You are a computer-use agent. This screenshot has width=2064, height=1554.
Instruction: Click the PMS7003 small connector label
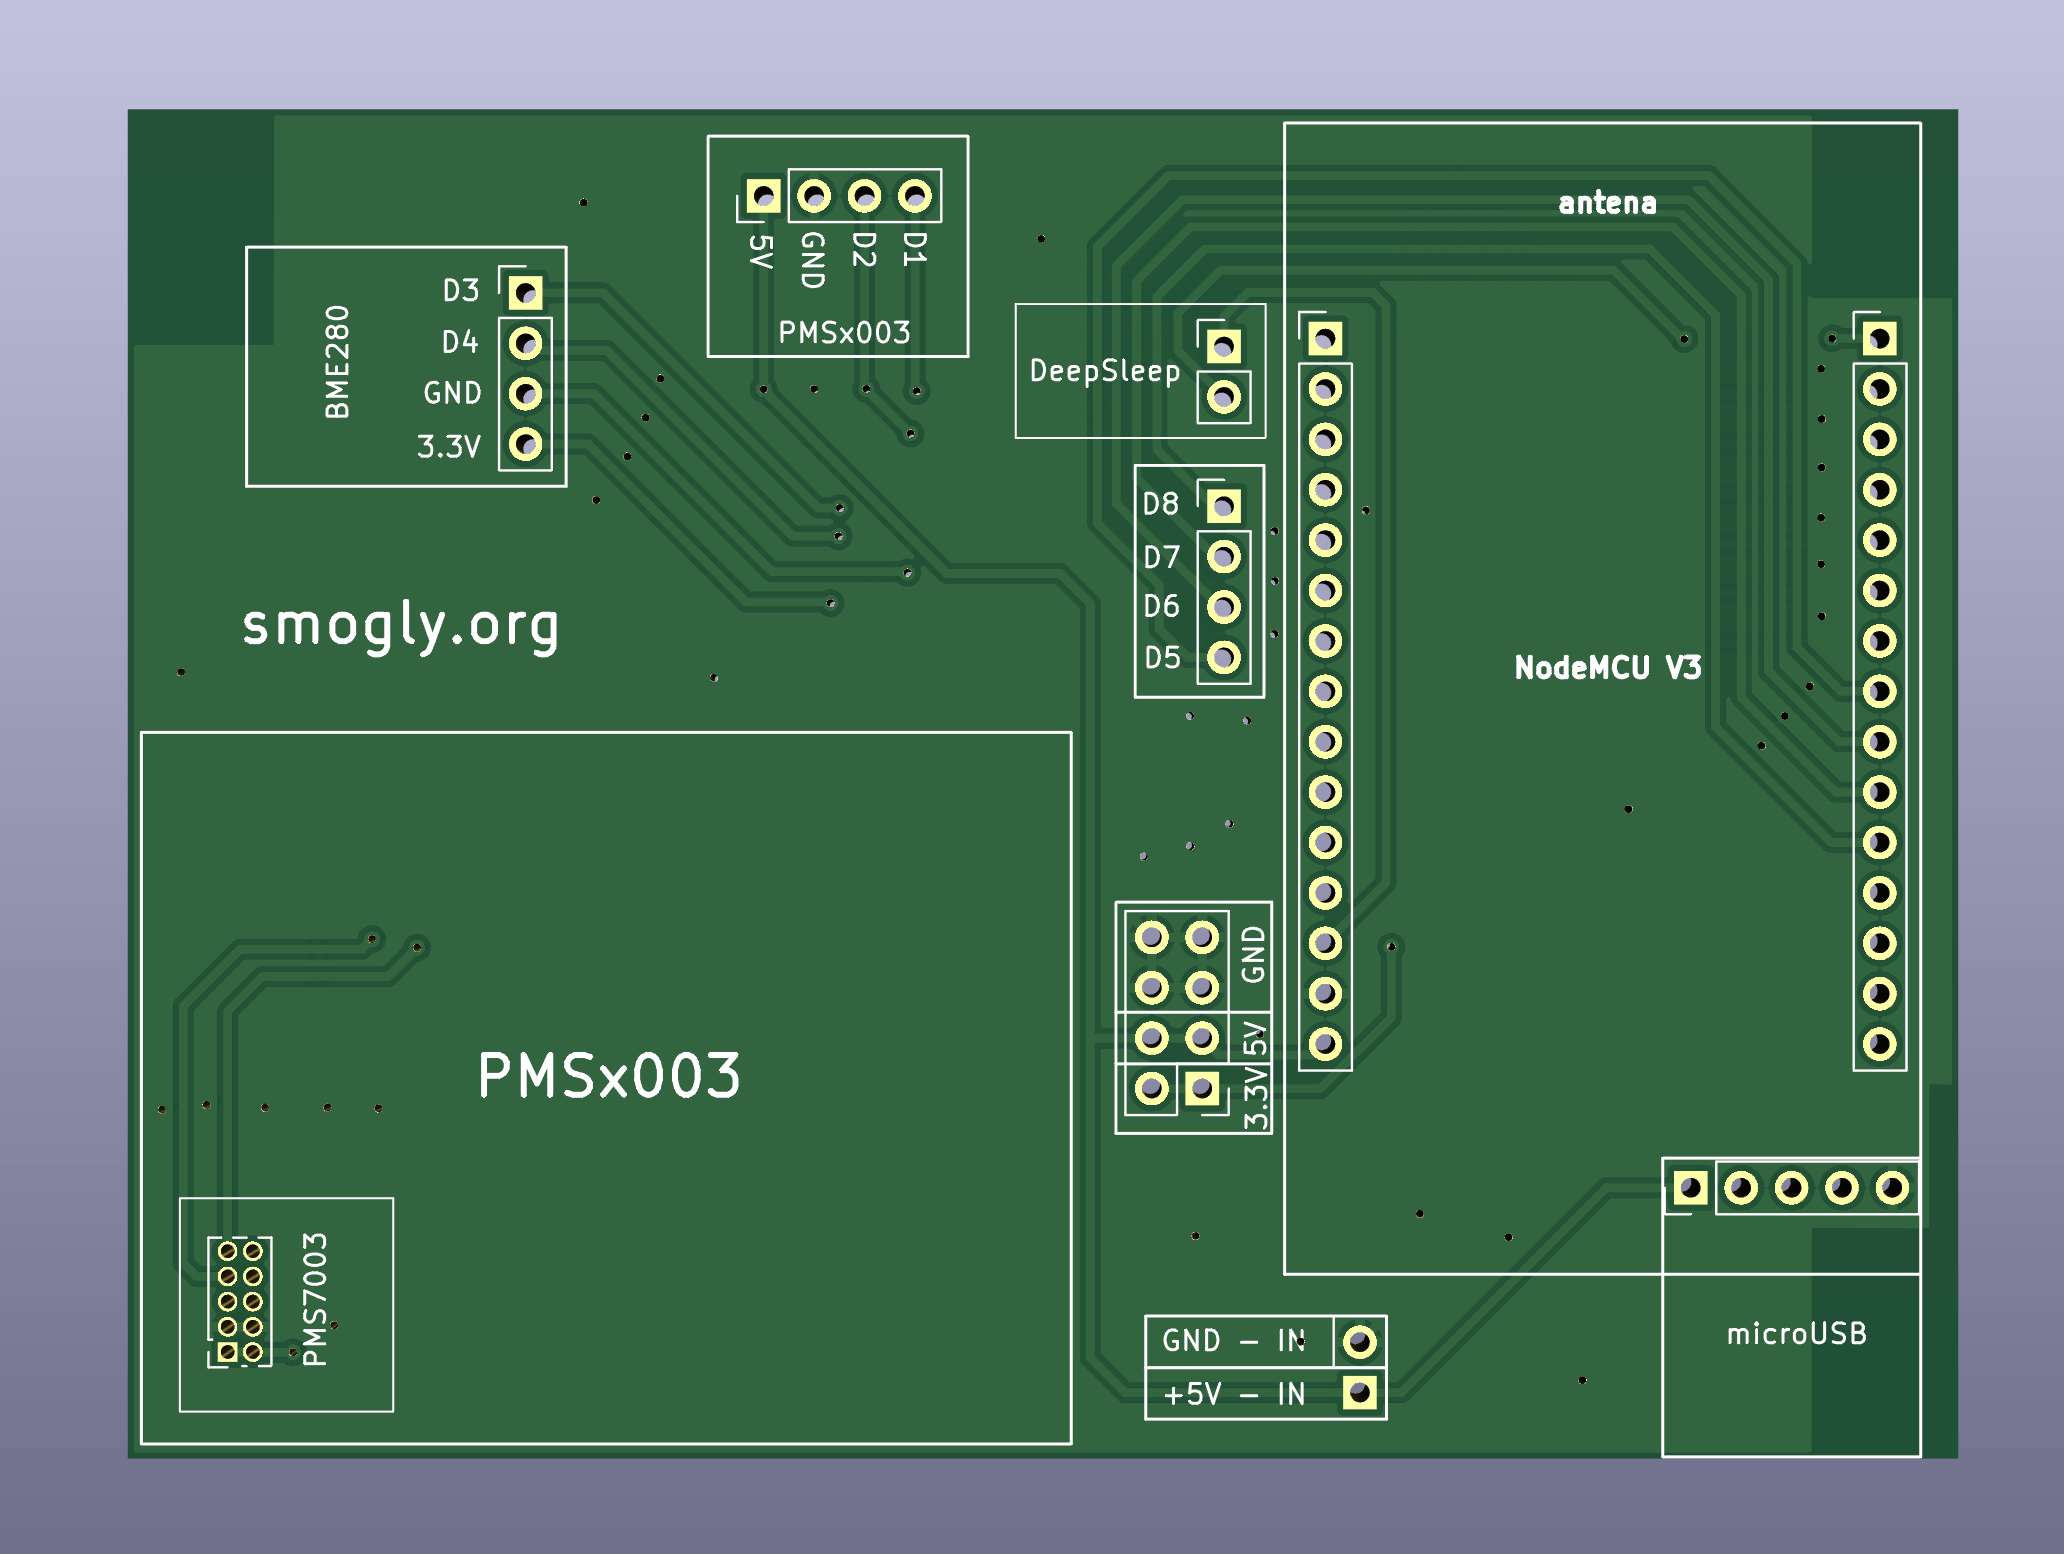(314, 1299)
